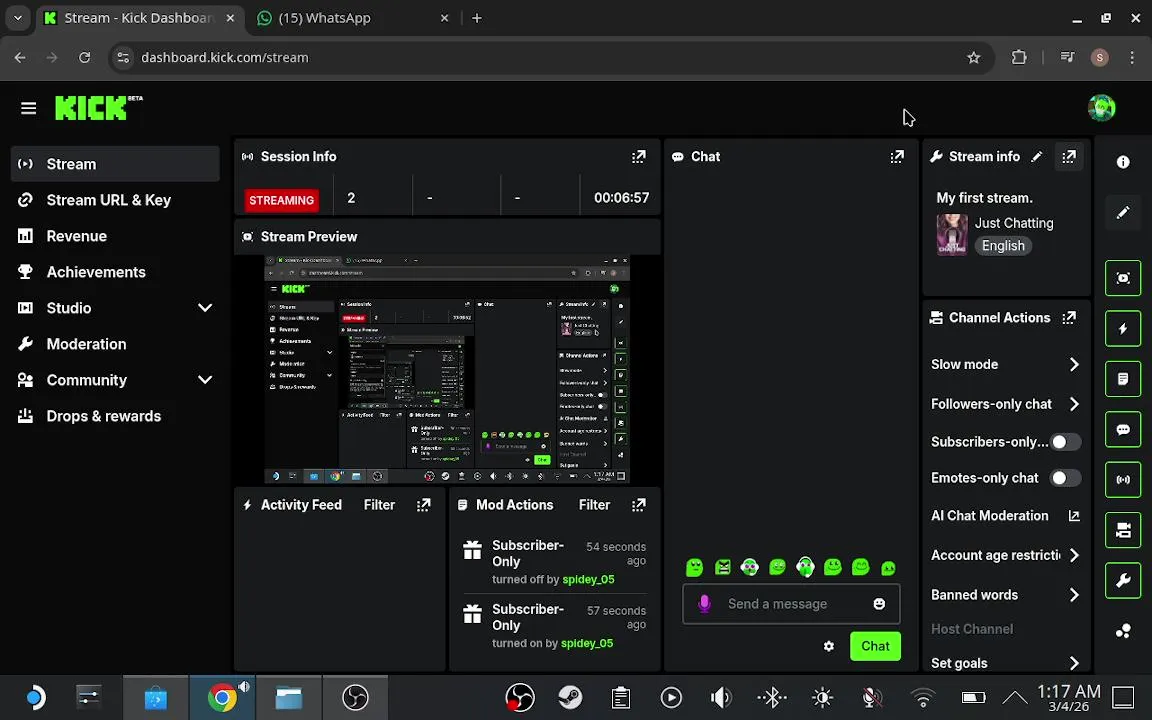Click the edit layout pencil in right sidebar
1152x720 pixels.
[1123, 212]
